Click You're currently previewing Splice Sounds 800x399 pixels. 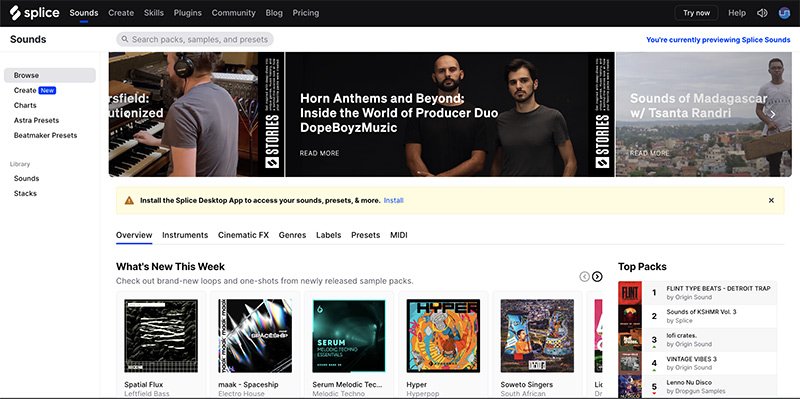(x=718, y=39)
